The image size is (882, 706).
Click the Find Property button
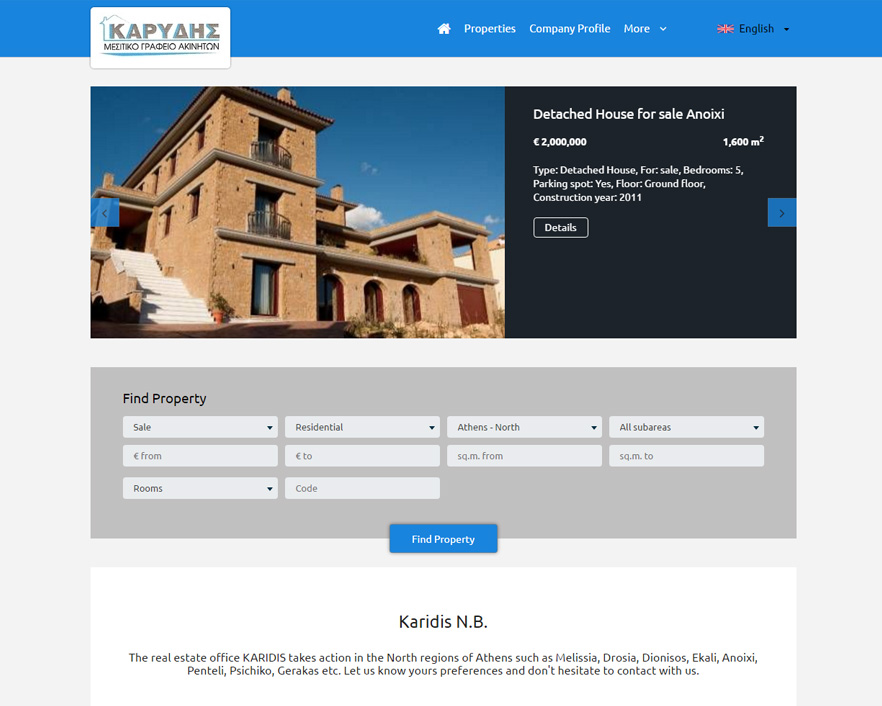[443, 539]
